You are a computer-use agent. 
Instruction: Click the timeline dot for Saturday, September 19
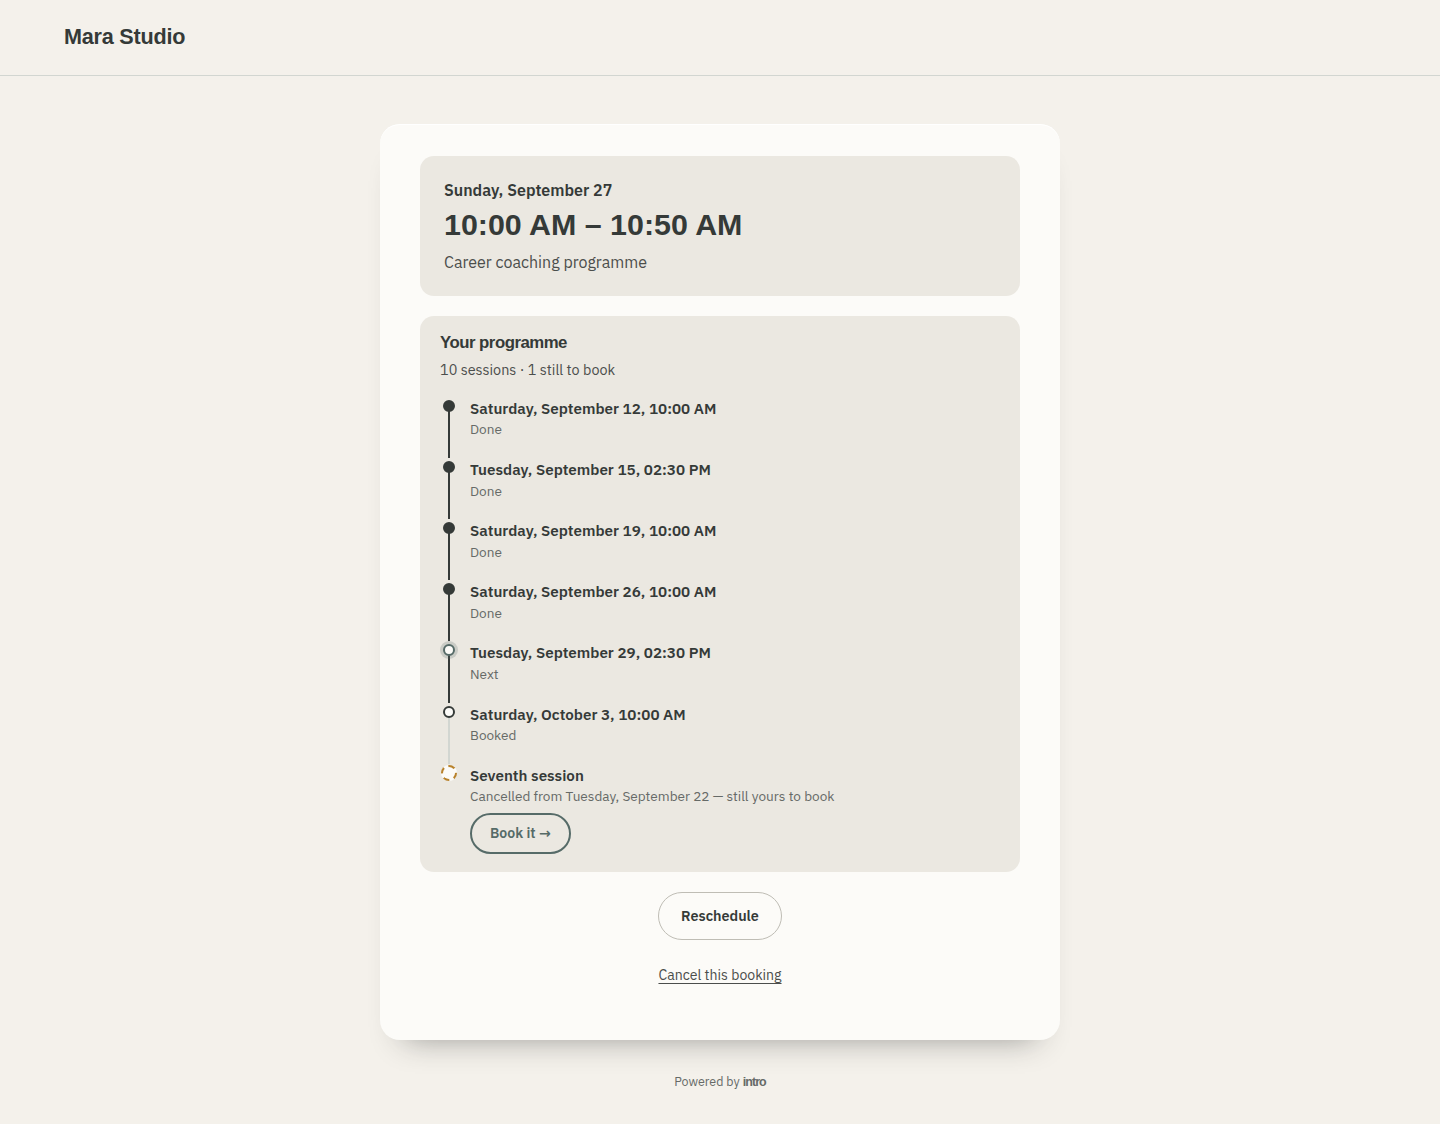[449, 528]
